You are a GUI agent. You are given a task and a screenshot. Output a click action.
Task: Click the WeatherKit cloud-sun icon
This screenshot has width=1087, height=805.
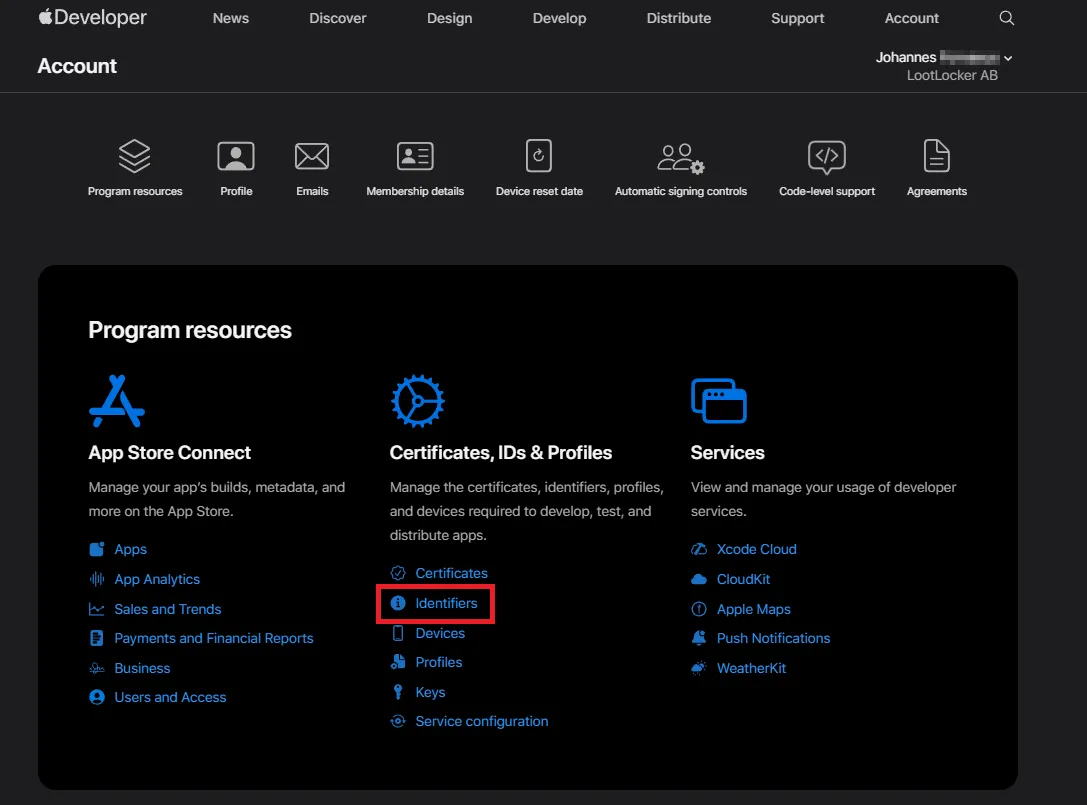pos(699,668)
